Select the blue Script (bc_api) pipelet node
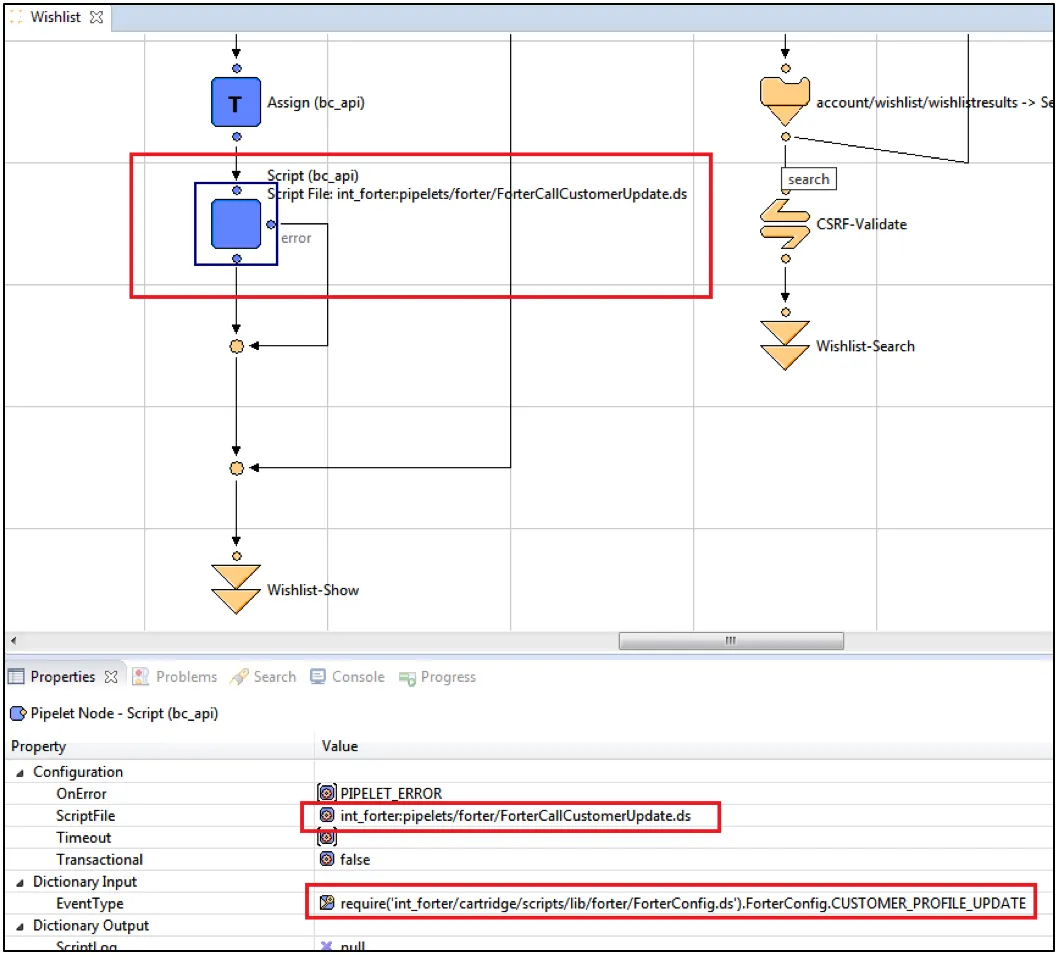 point(235,224)
